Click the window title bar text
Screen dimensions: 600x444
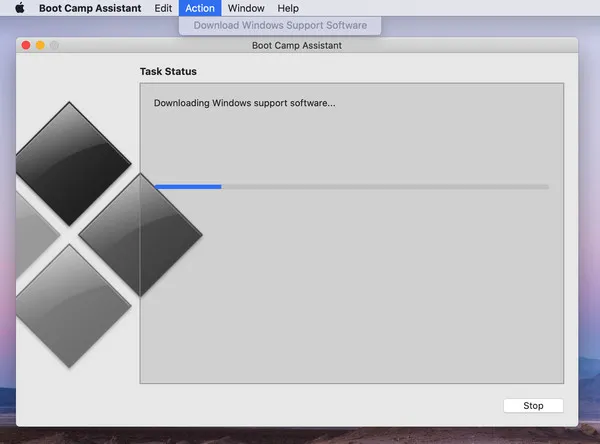[297, 45]
